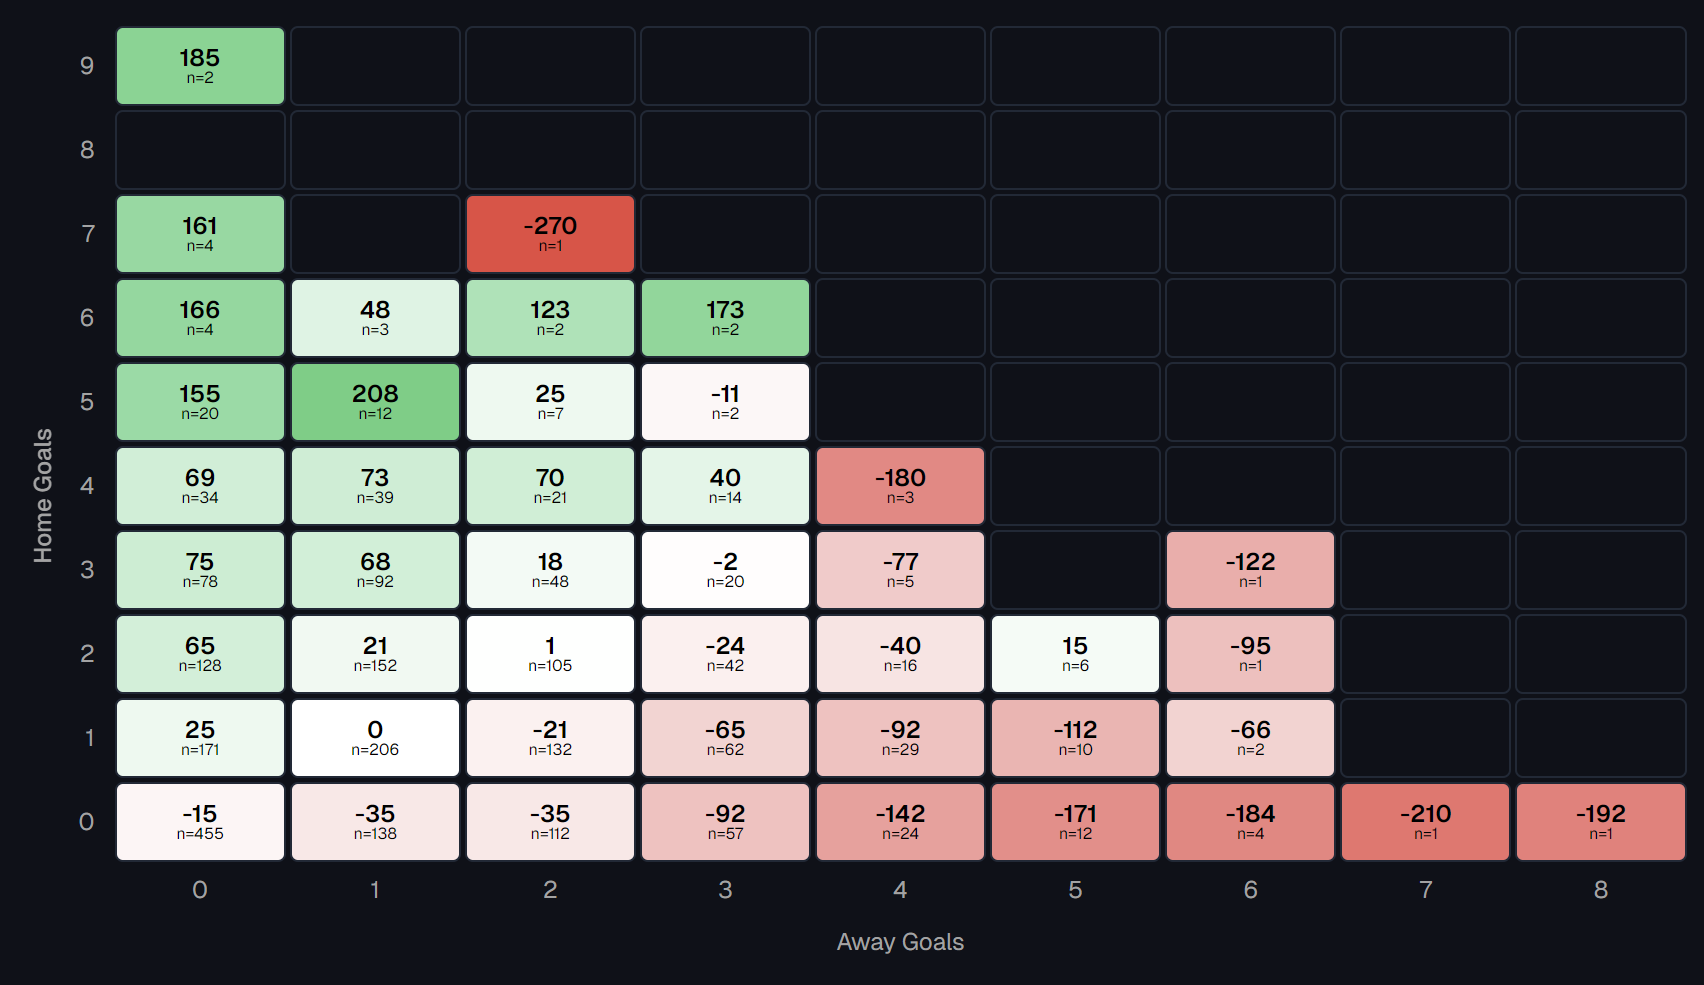Click the cell showing 48 with n=3
The height and width of the screenshot is (985, 1704).
pyautogui.click(x=375, y=318)
